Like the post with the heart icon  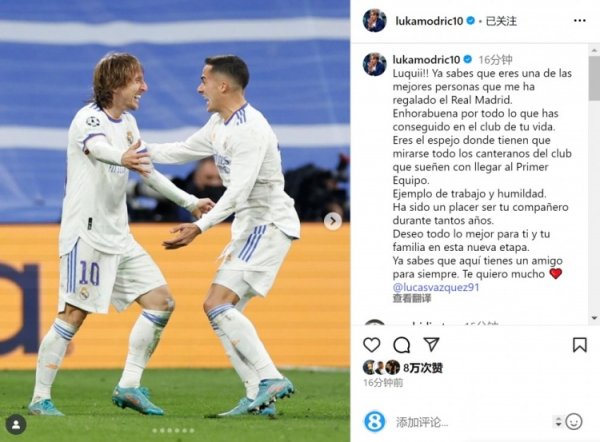tap(372, 345)
